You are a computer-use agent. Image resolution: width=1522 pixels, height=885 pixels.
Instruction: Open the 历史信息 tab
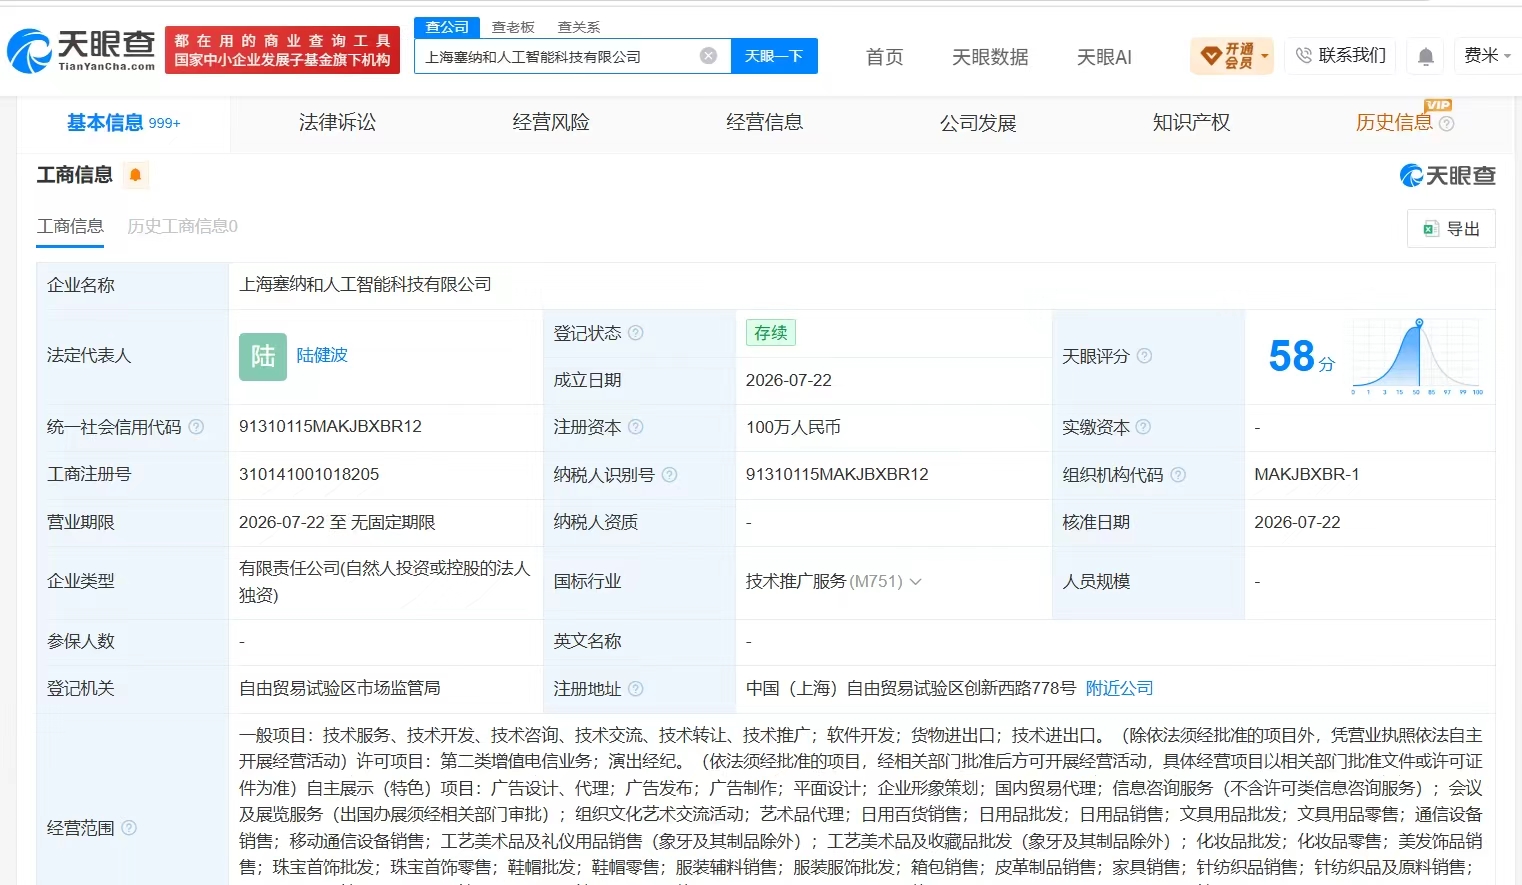1394,123
